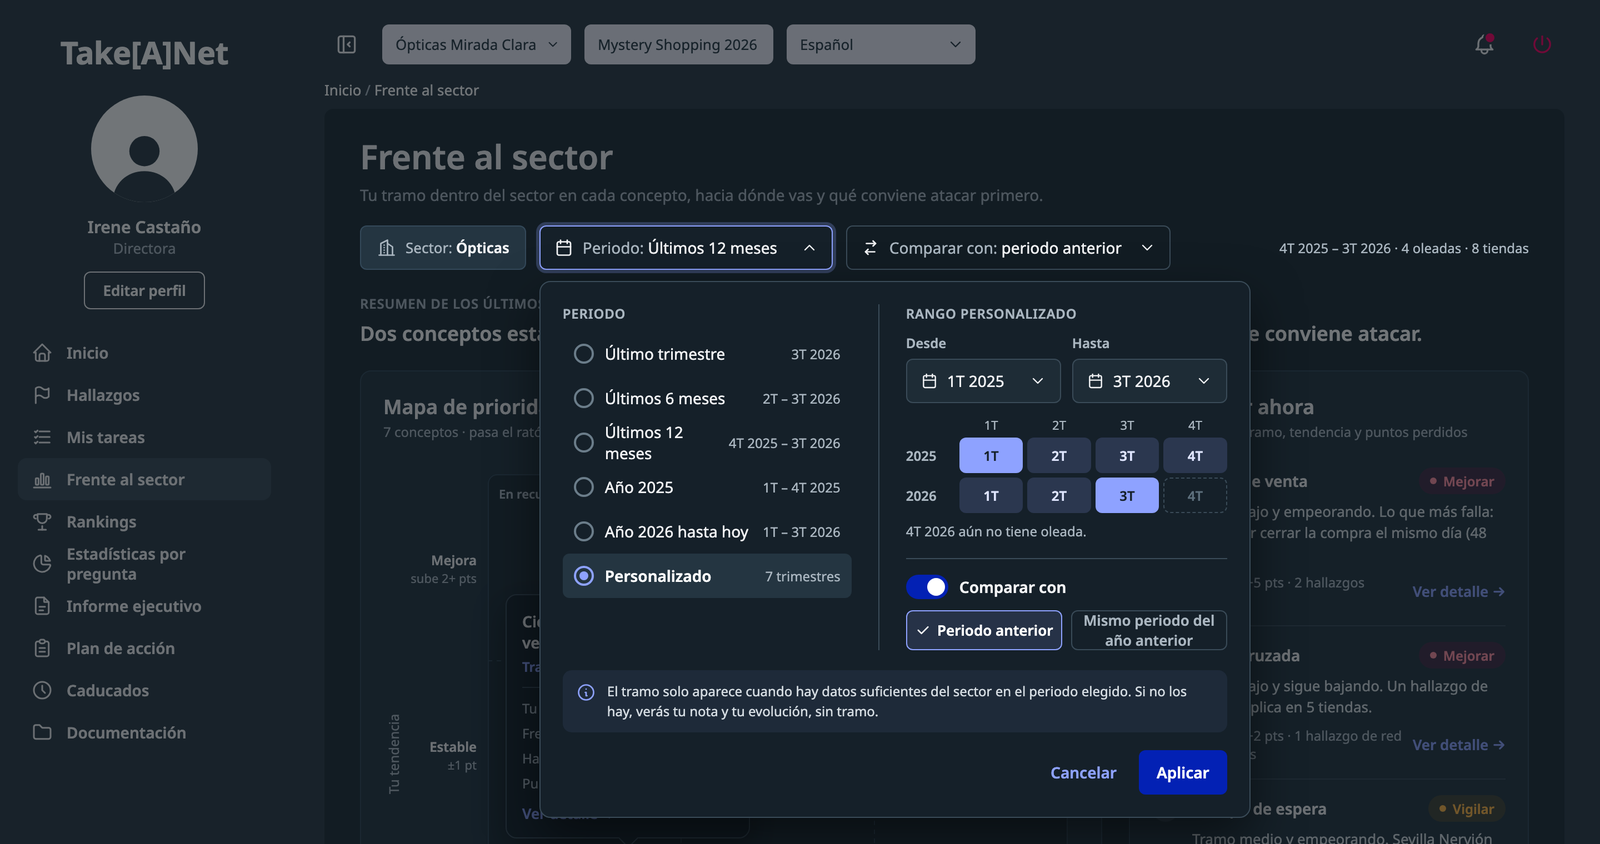
Task: Click the Inicio home icon in sidebar
Action: tap(42, 353)
